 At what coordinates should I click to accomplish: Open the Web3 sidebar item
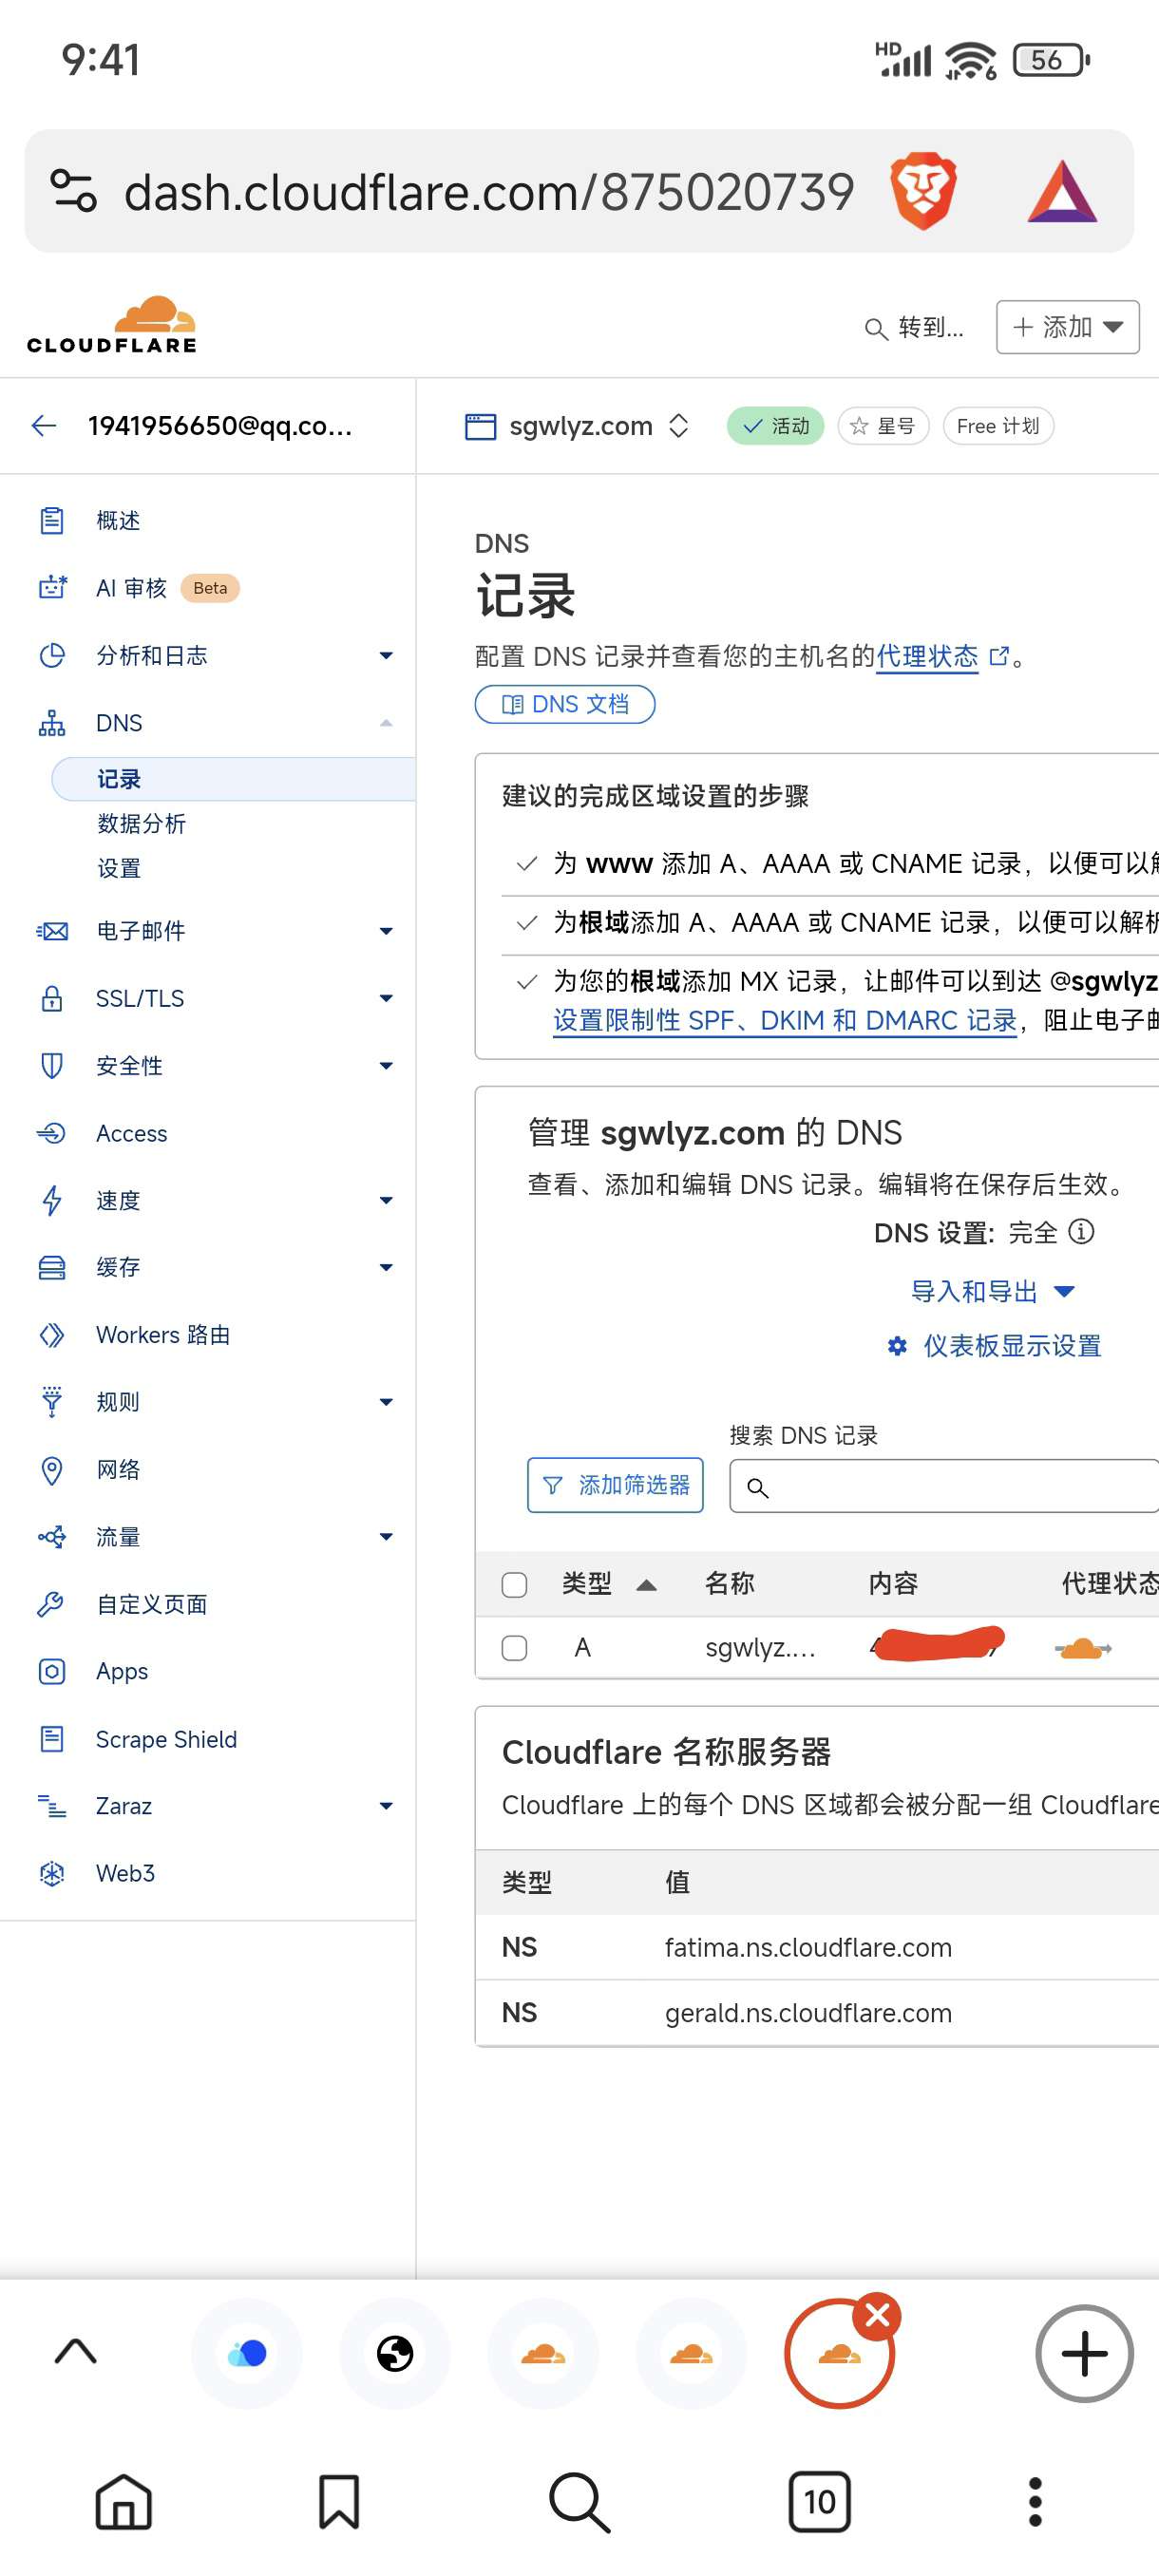point(125,1873)
